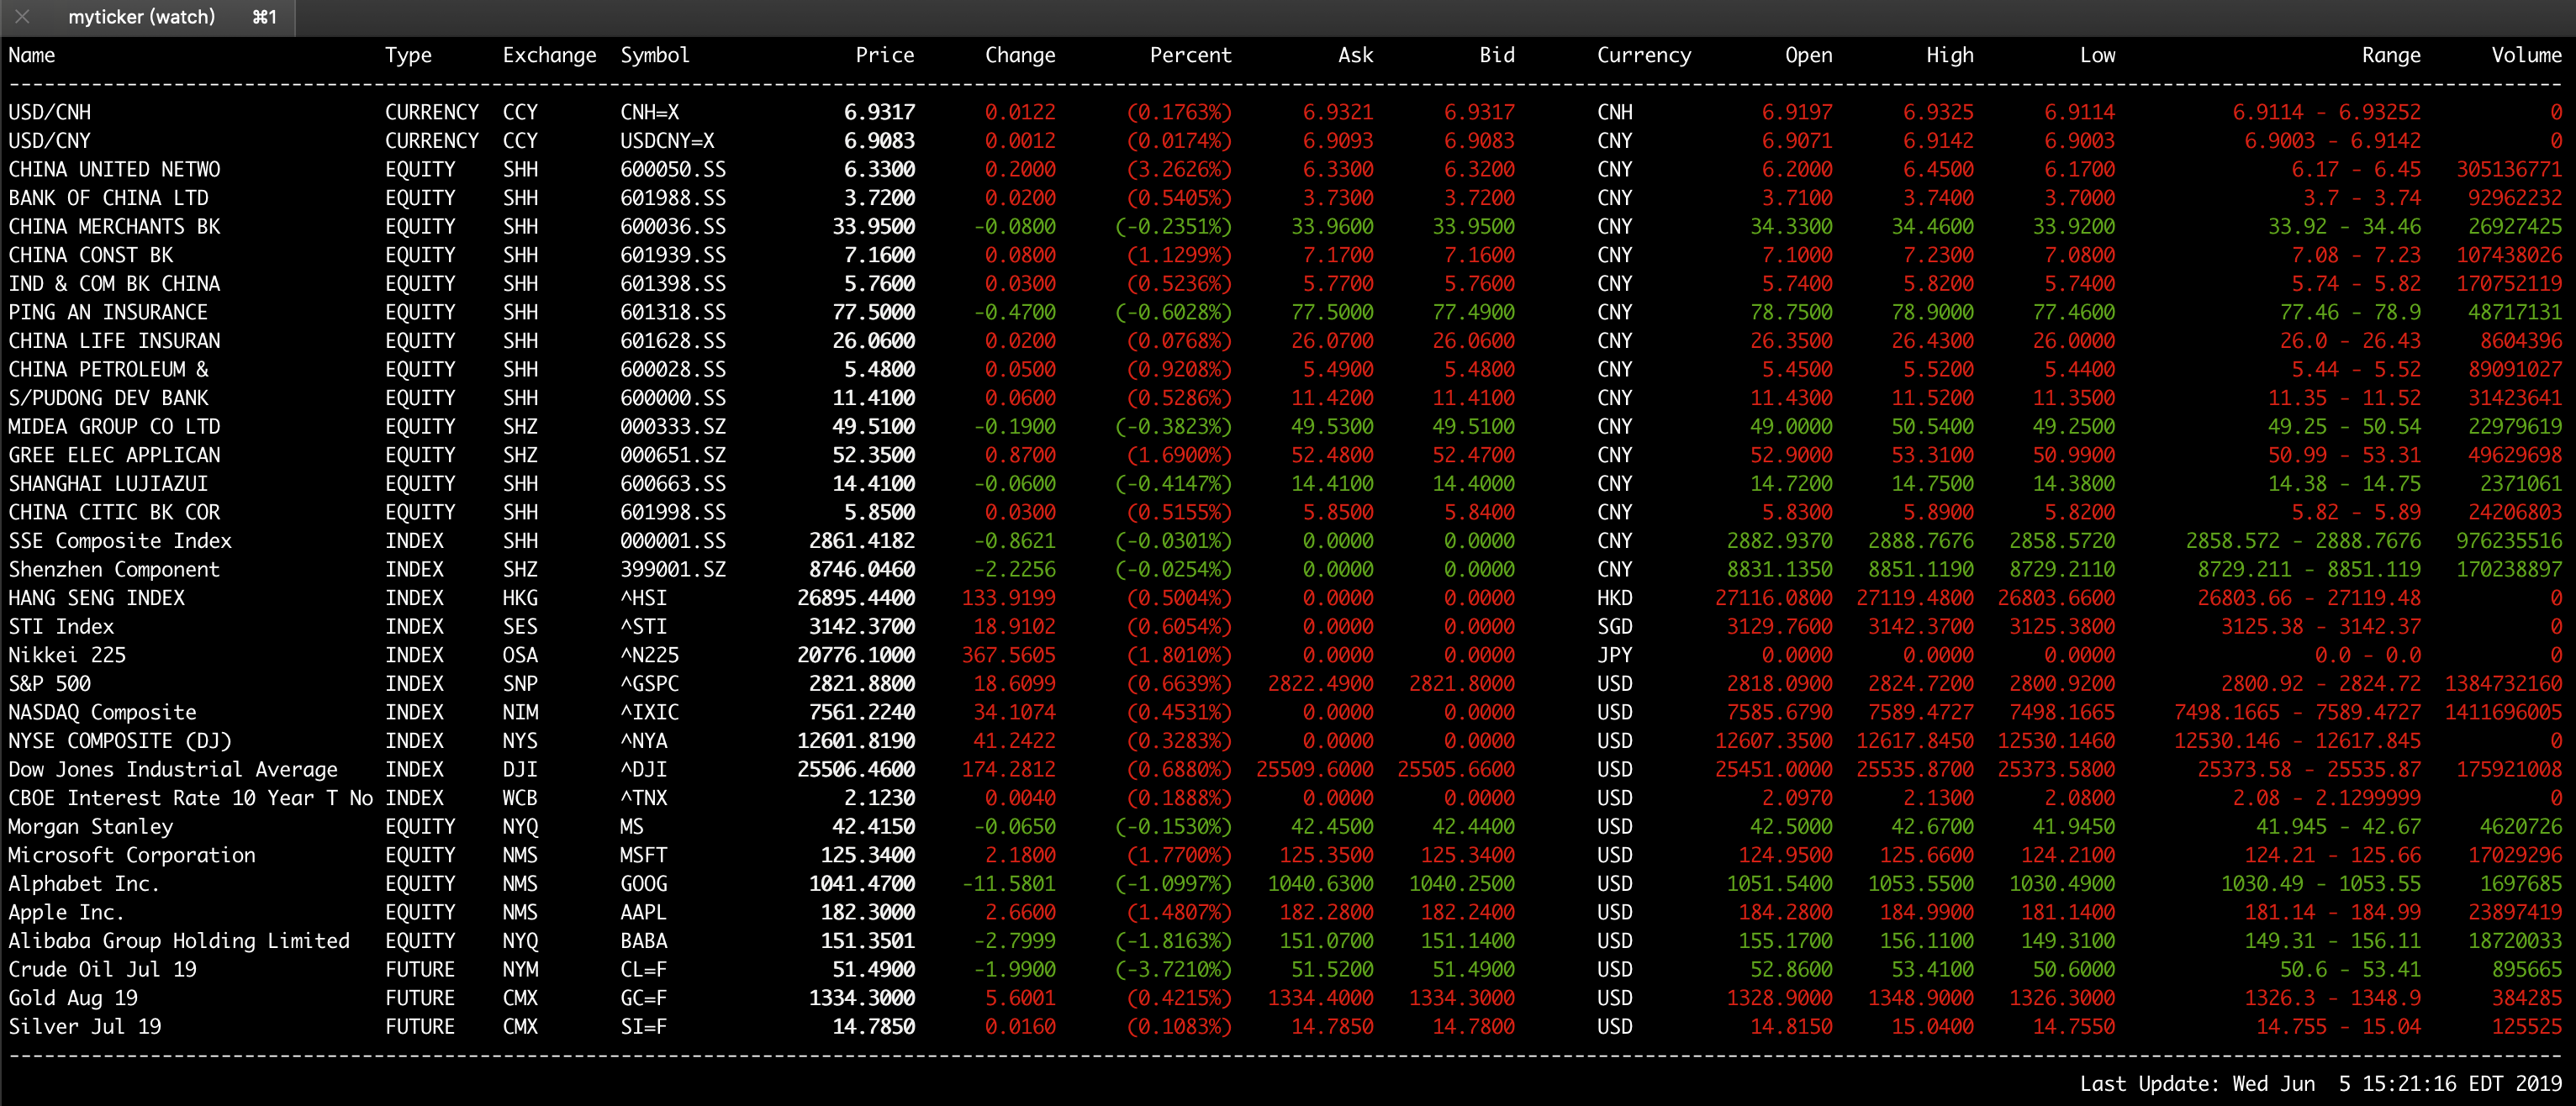The image size is (2576, 1106).
Task: Click the Percent column header
Action: [x=1190, y=55]
